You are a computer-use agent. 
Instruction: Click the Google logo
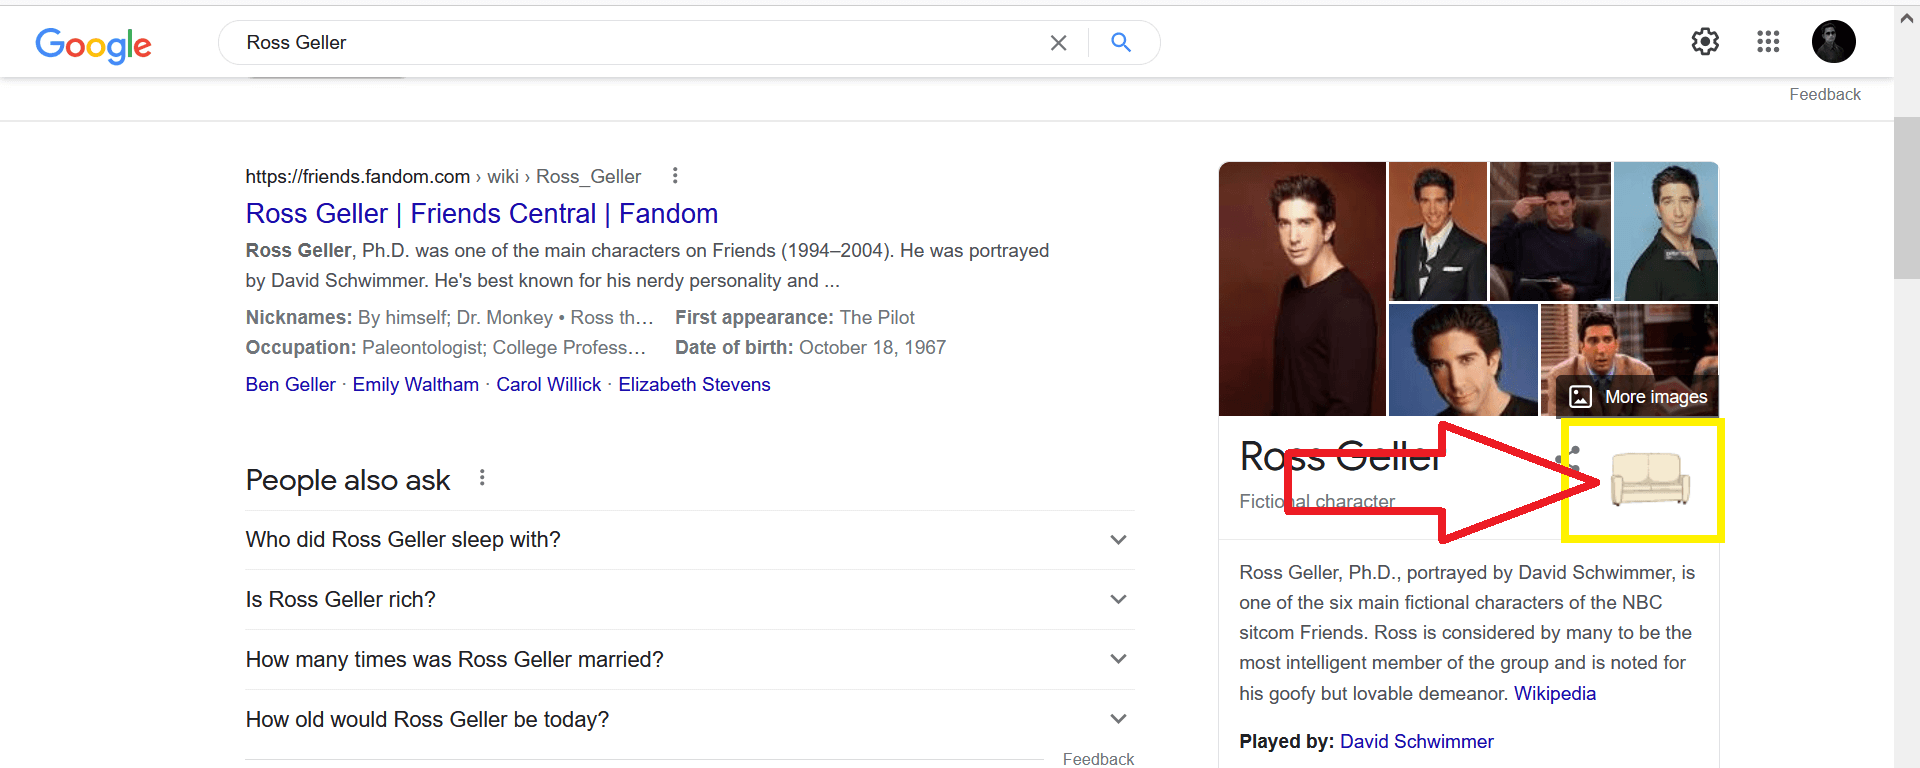coord(94,44)
